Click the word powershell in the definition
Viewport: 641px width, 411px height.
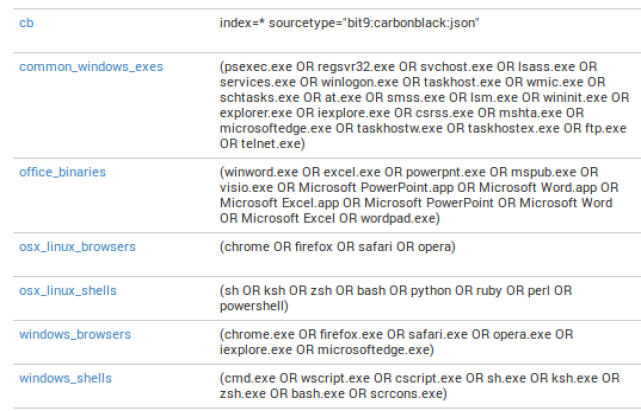[253, 306]
